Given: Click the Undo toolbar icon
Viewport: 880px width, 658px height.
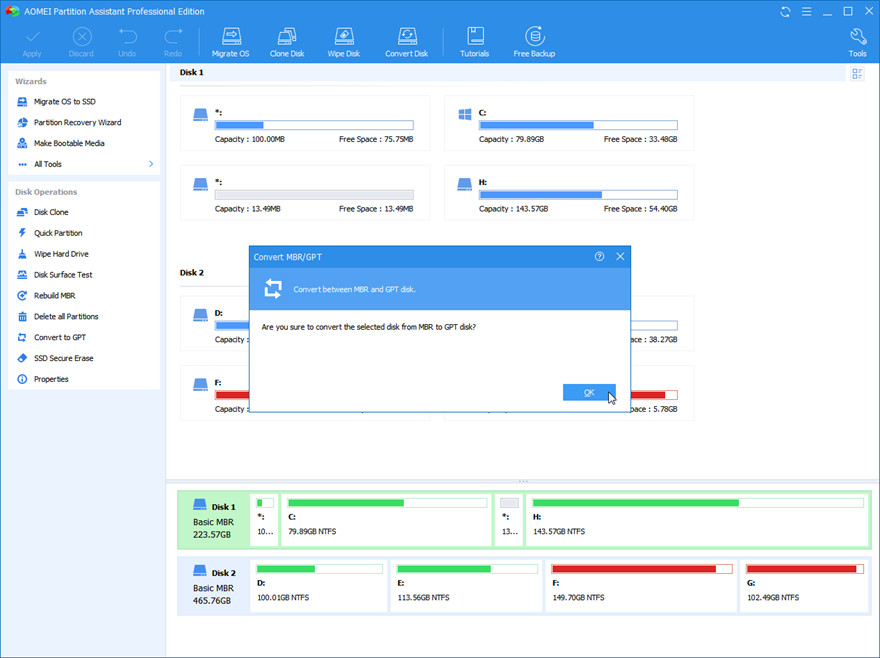Looking at the screenshot, I should pos(127,42).
